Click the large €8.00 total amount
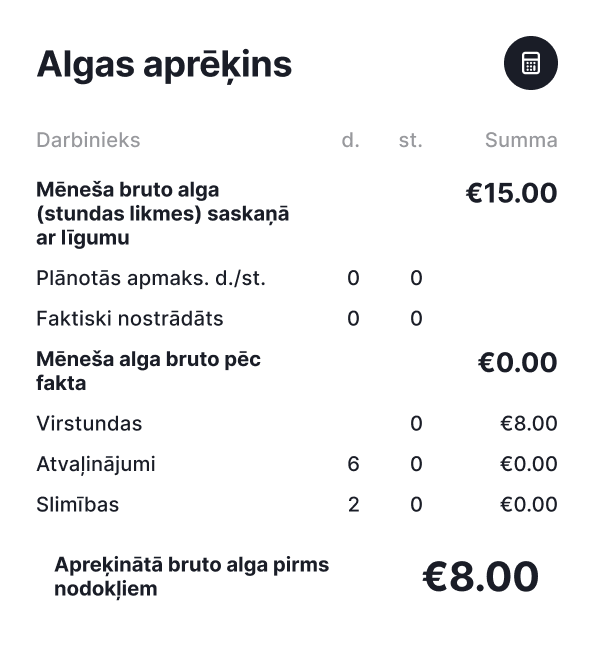The image size is (594, 657). point(480,577)
